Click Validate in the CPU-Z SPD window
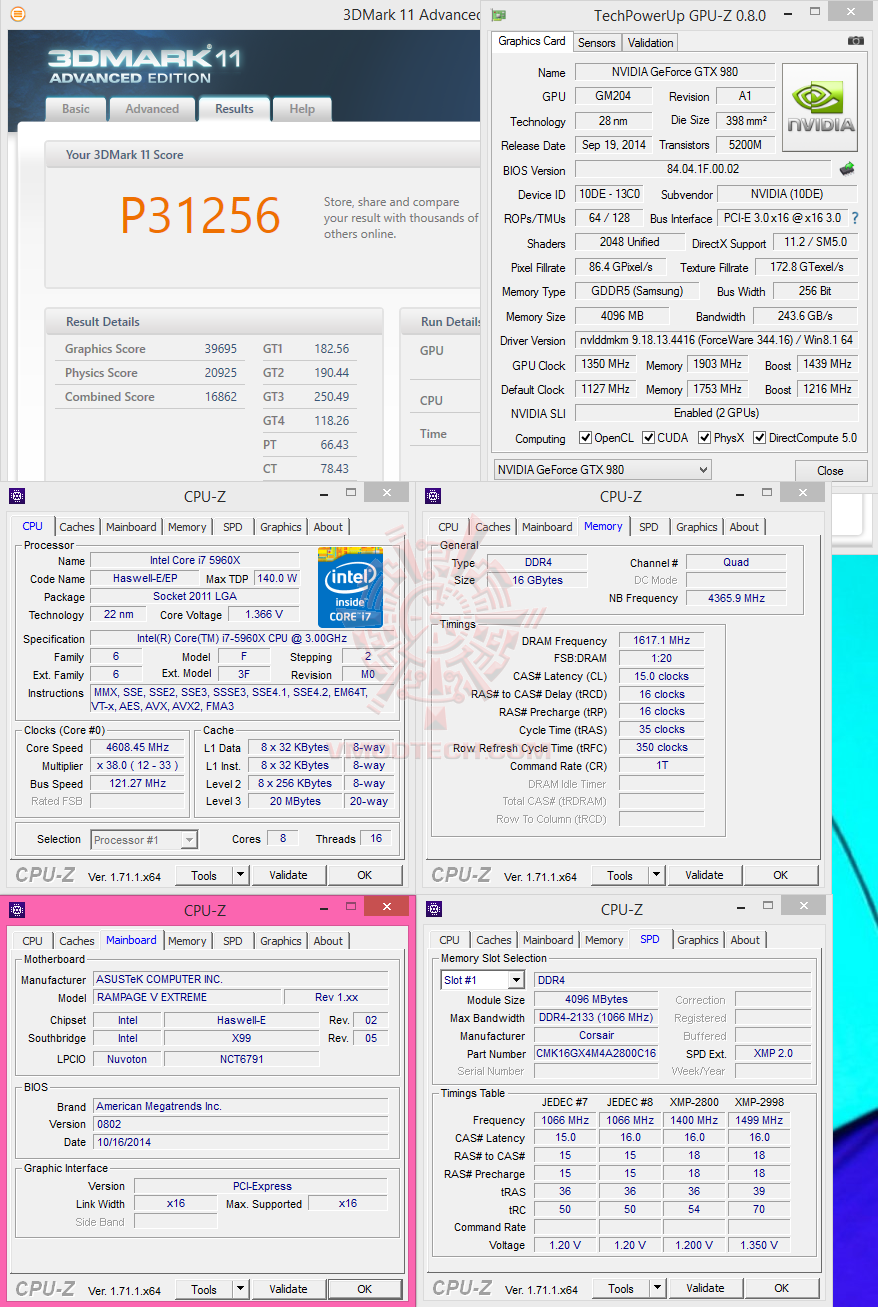Viewport: 878px width, 1307px height. 705,1288
